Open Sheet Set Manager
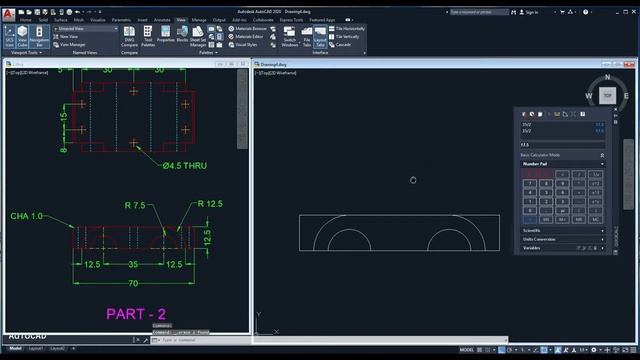This screenshot has width=640, height=360. tap(198, 36)
